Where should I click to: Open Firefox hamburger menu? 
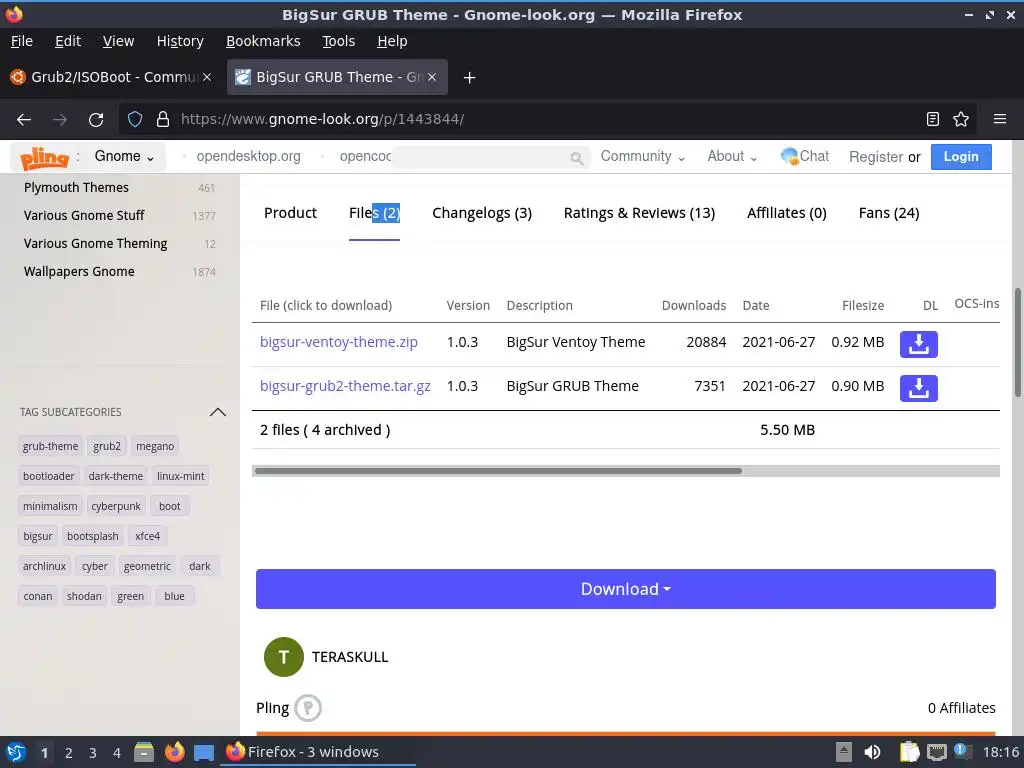[1000, 119]
